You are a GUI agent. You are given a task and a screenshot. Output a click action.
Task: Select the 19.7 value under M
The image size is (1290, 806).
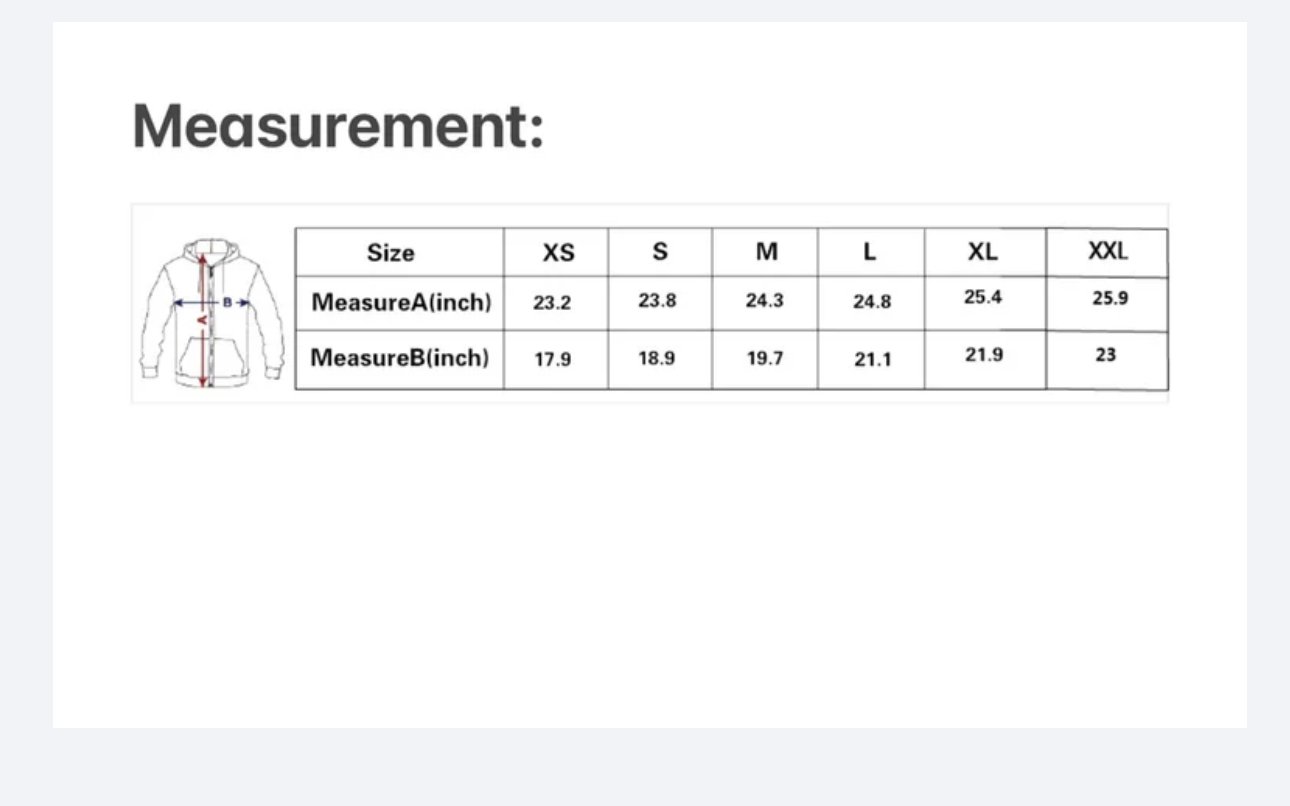765,358
